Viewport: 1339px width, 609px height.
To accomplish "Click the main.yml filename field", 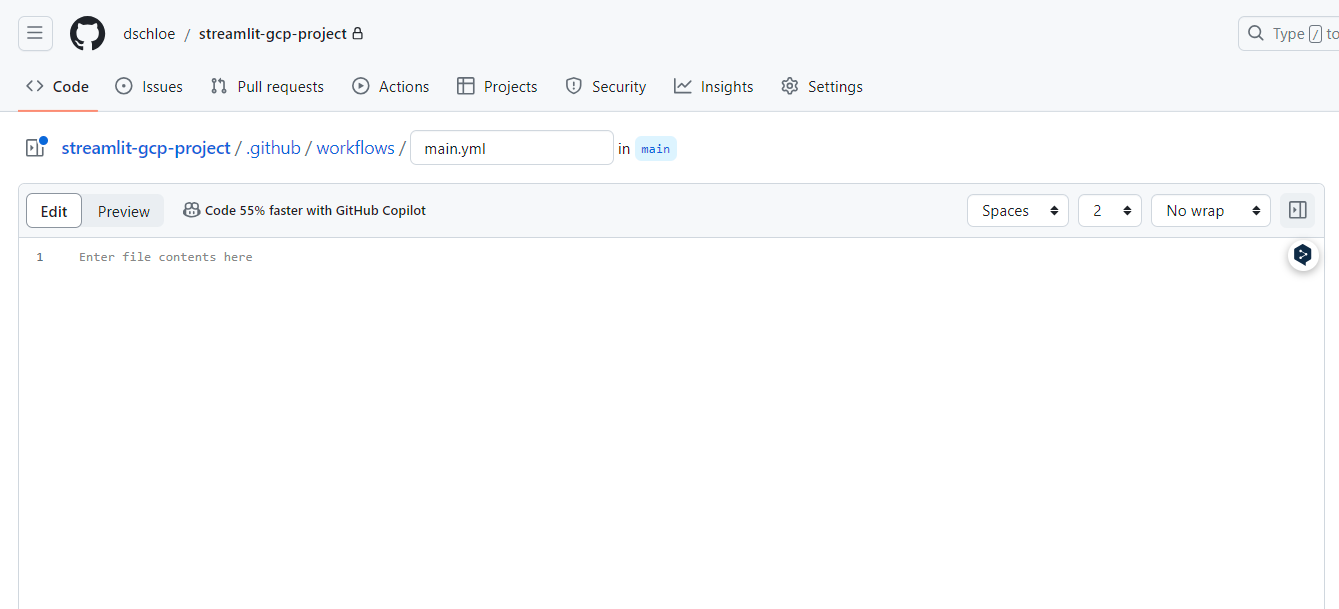I will [512, 148].
